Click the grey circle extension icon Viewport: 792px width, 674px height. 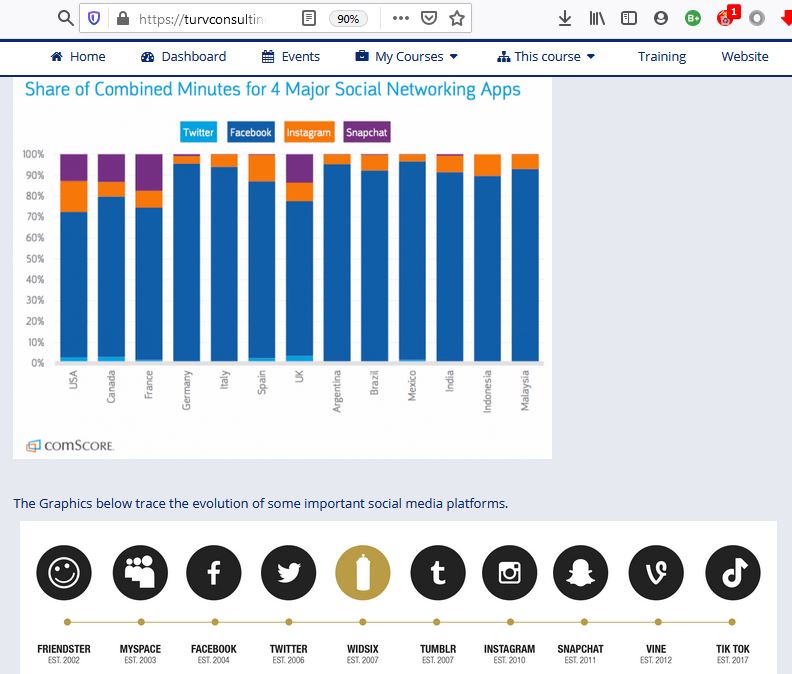pos(757,19)
